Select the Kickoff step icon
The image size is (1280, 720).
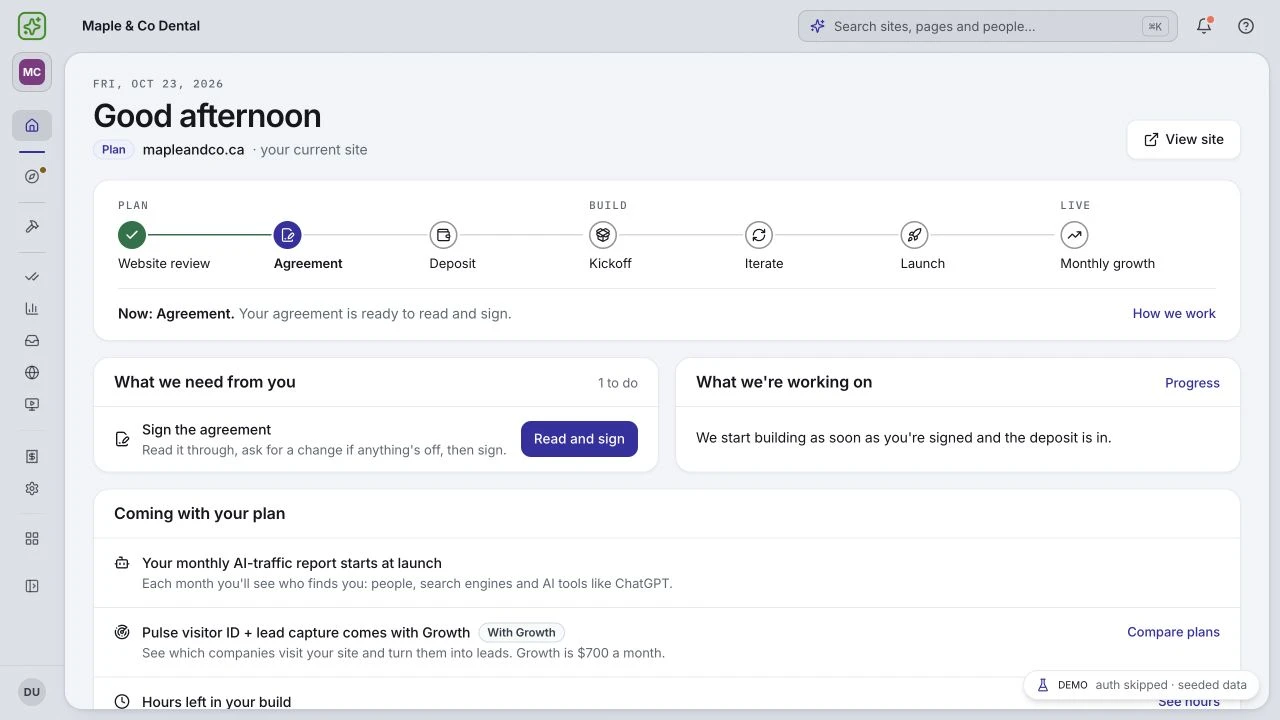[x=603, y=235]
